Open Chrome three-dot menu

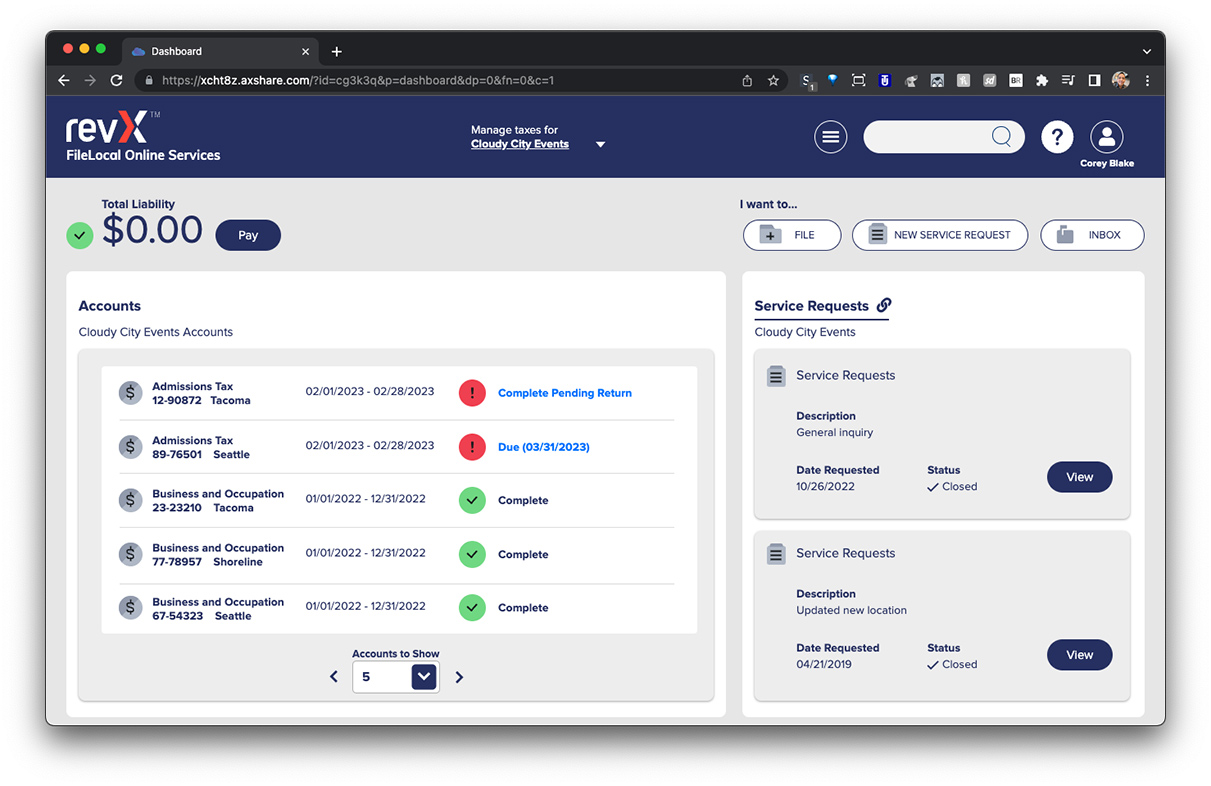[x=1147, y=81]
